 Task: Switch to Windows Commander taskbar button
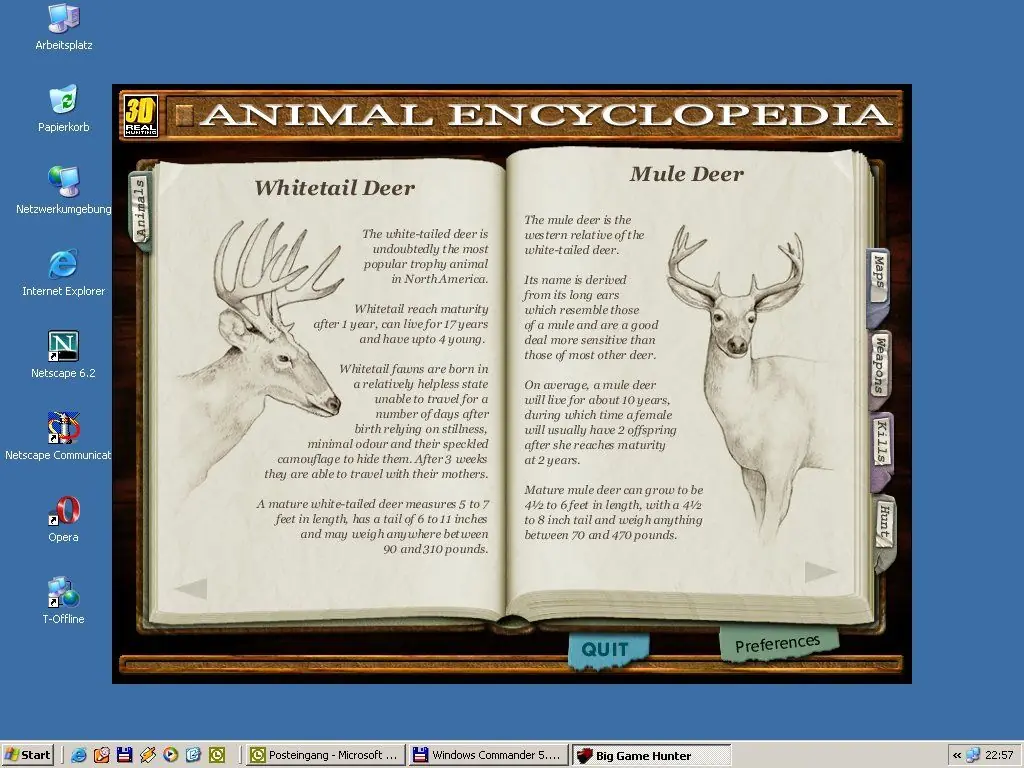(x=488, y=755)
